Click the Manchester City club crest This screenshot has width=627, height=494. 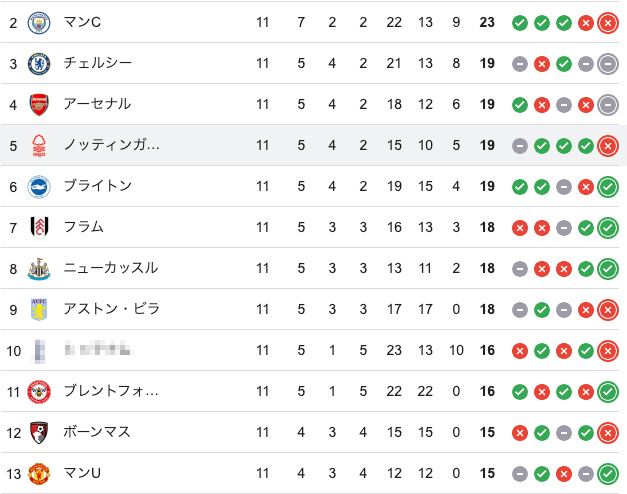[39, 23]
